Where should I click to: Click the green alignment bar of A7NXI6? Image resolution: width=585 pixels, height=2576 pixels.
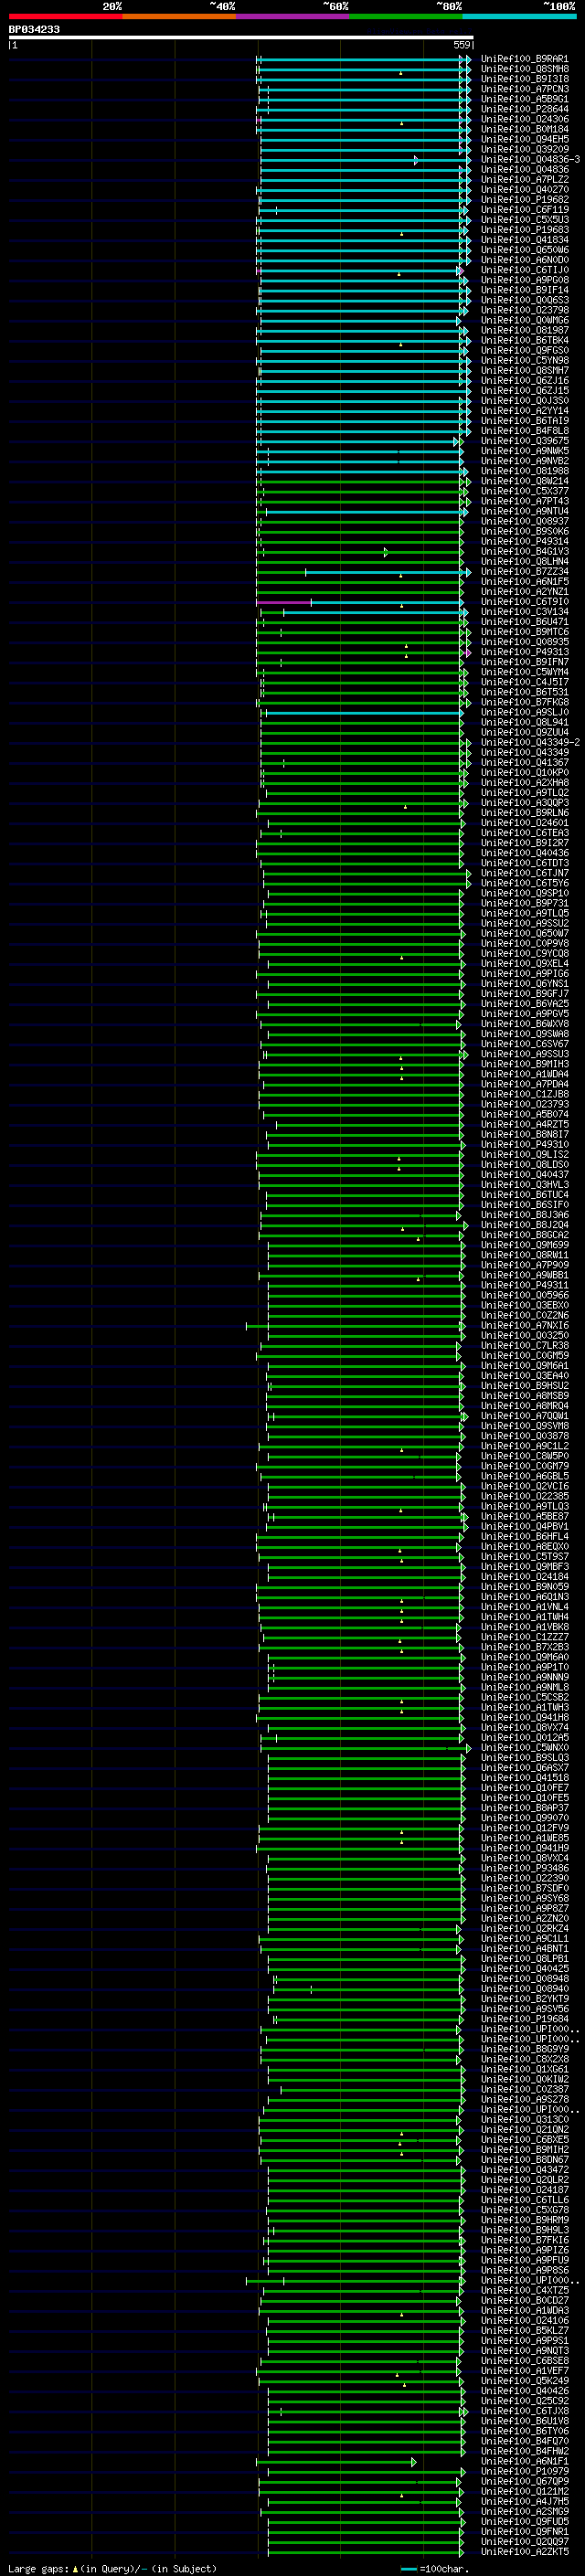tap(355, 1326)
